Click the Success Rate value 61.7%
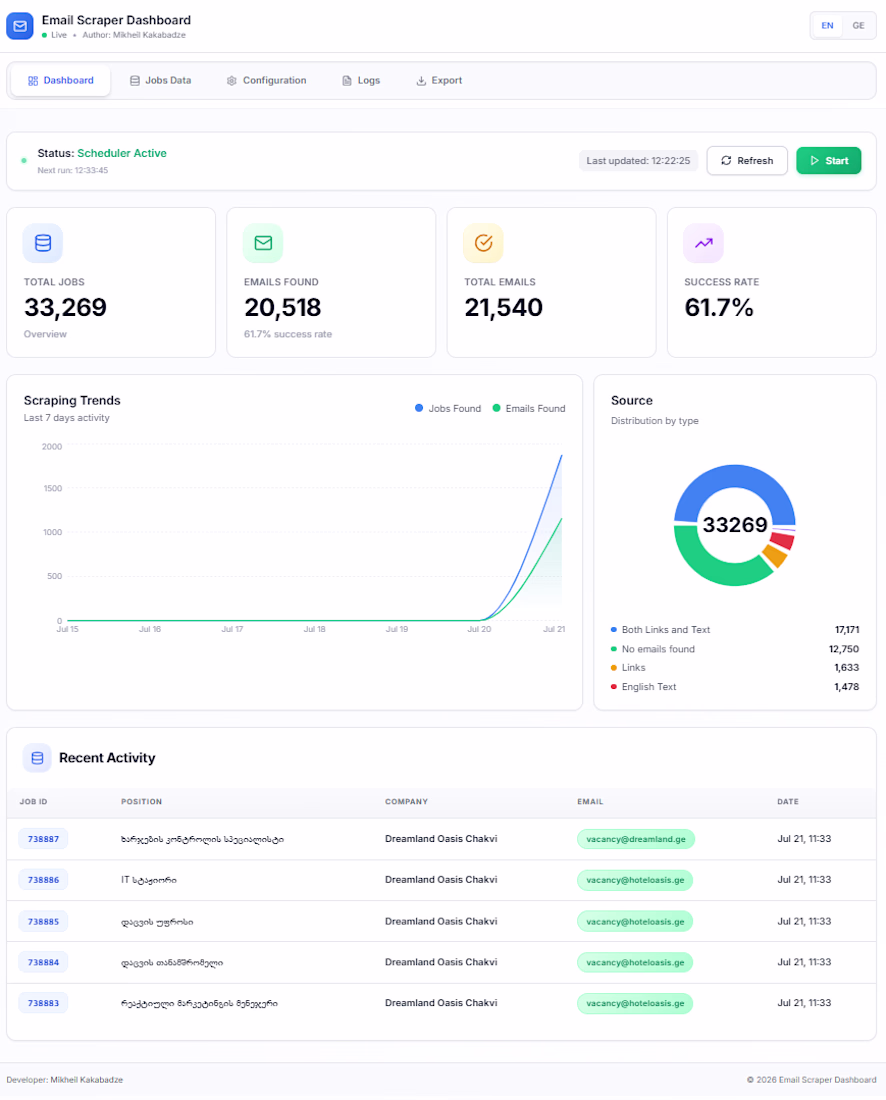Viewport: 886px width, 1100px height. point(719,307)
